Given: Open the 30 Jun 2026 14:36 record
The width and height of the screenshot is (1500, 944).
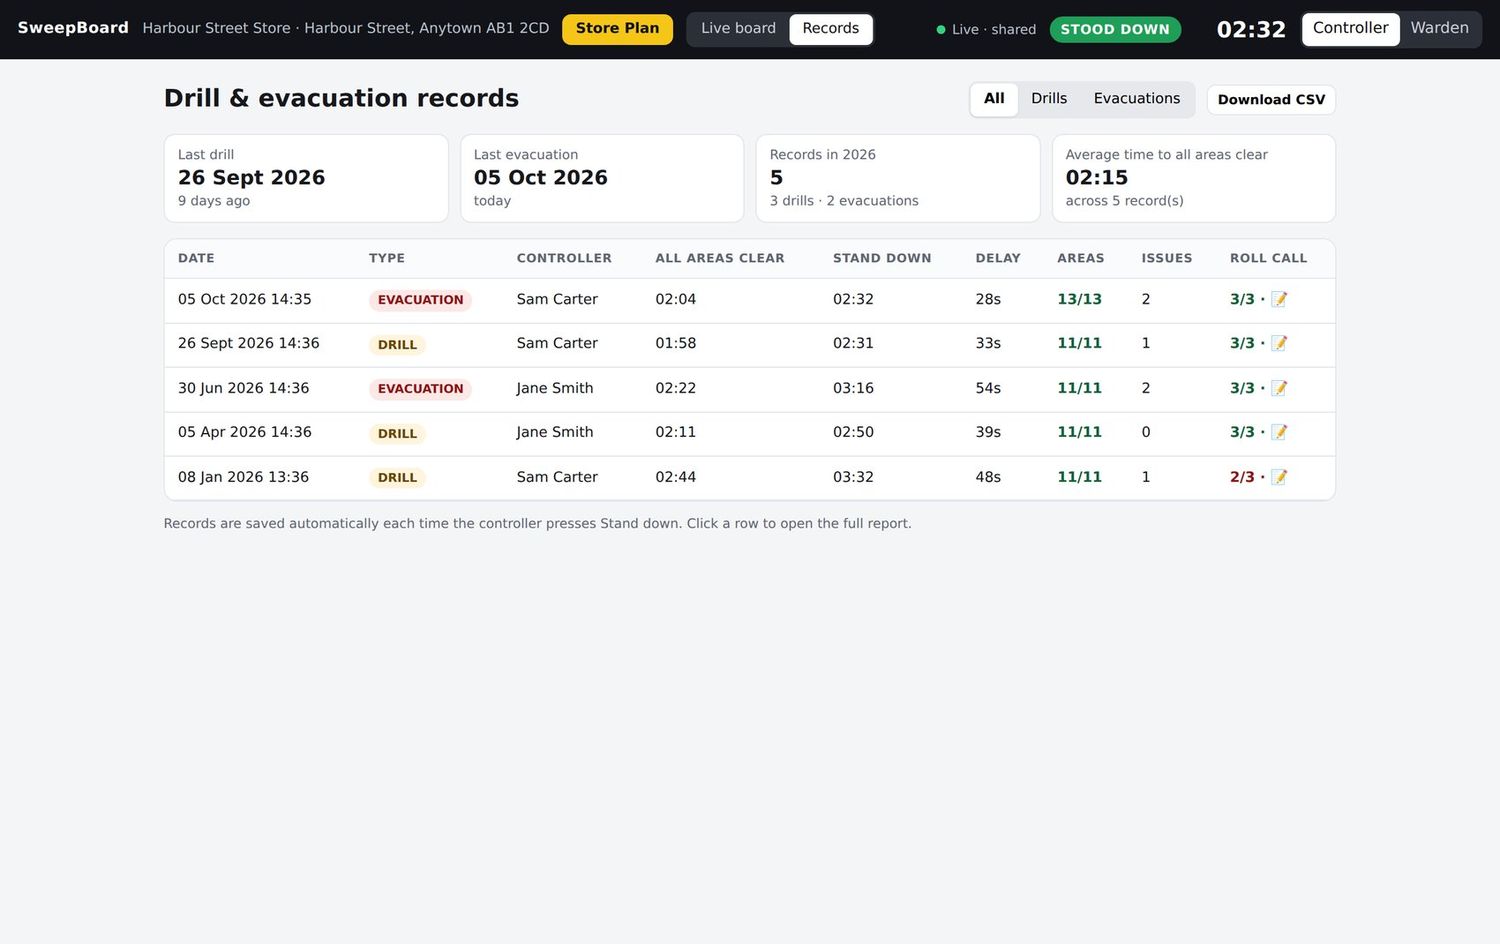Looking at the screenshot, I should pyautogui.click(x=750, y=389).
